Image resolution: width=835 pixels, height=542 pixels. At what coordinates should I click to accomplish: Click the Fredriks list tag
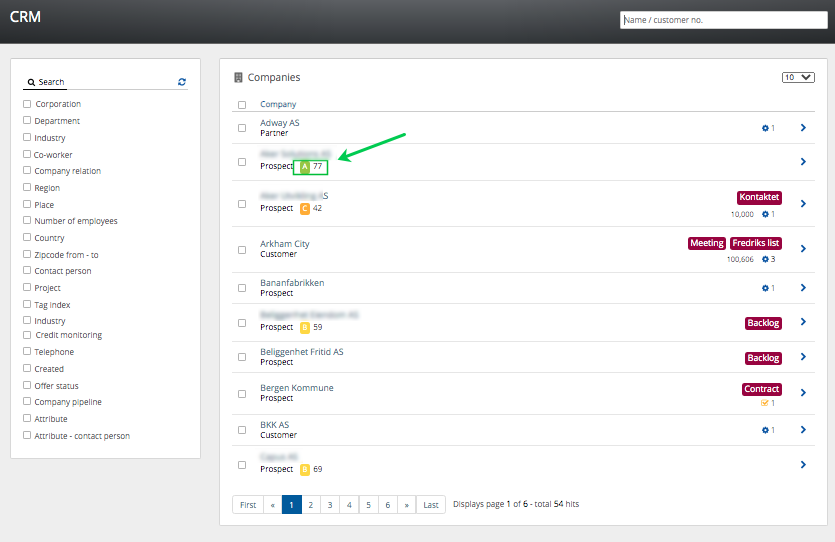click(755, 243)
